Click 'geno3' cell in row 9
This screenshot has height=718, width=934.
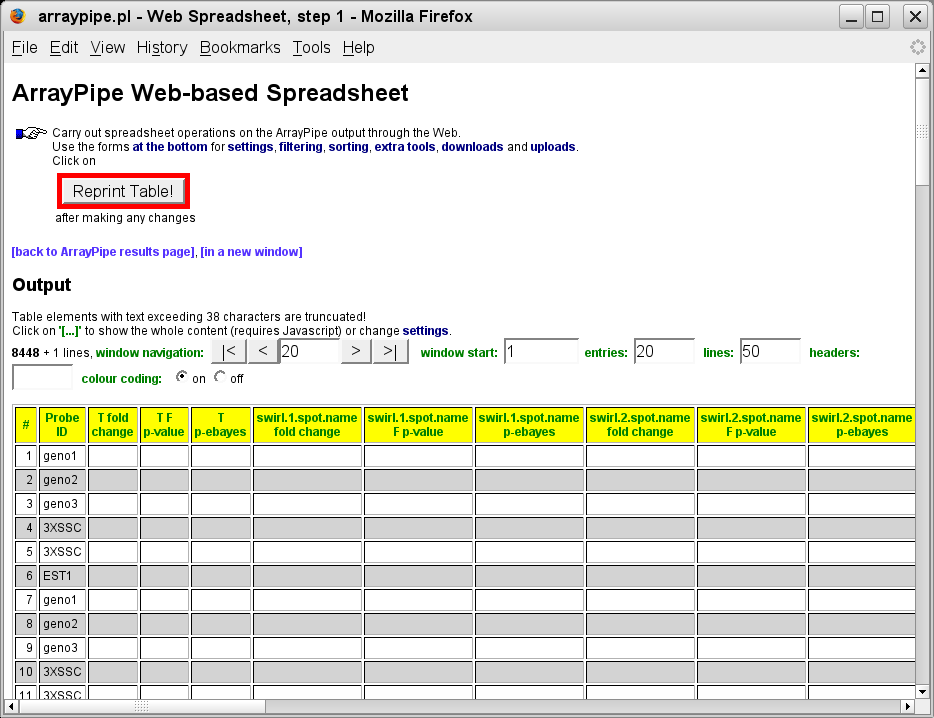[x=62, y=648]
